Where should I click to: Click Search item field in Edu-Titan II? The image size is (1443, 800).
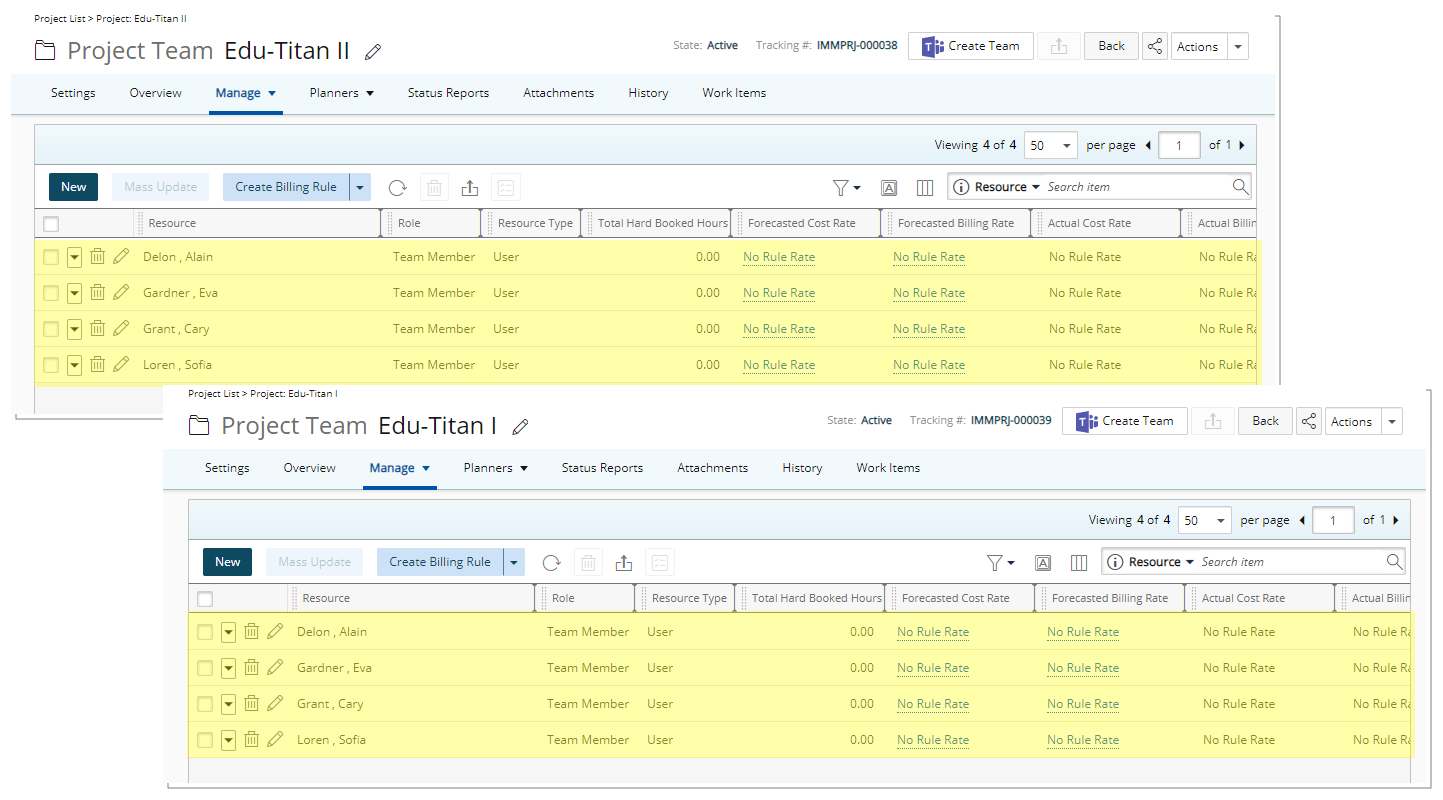point(1136,187)
